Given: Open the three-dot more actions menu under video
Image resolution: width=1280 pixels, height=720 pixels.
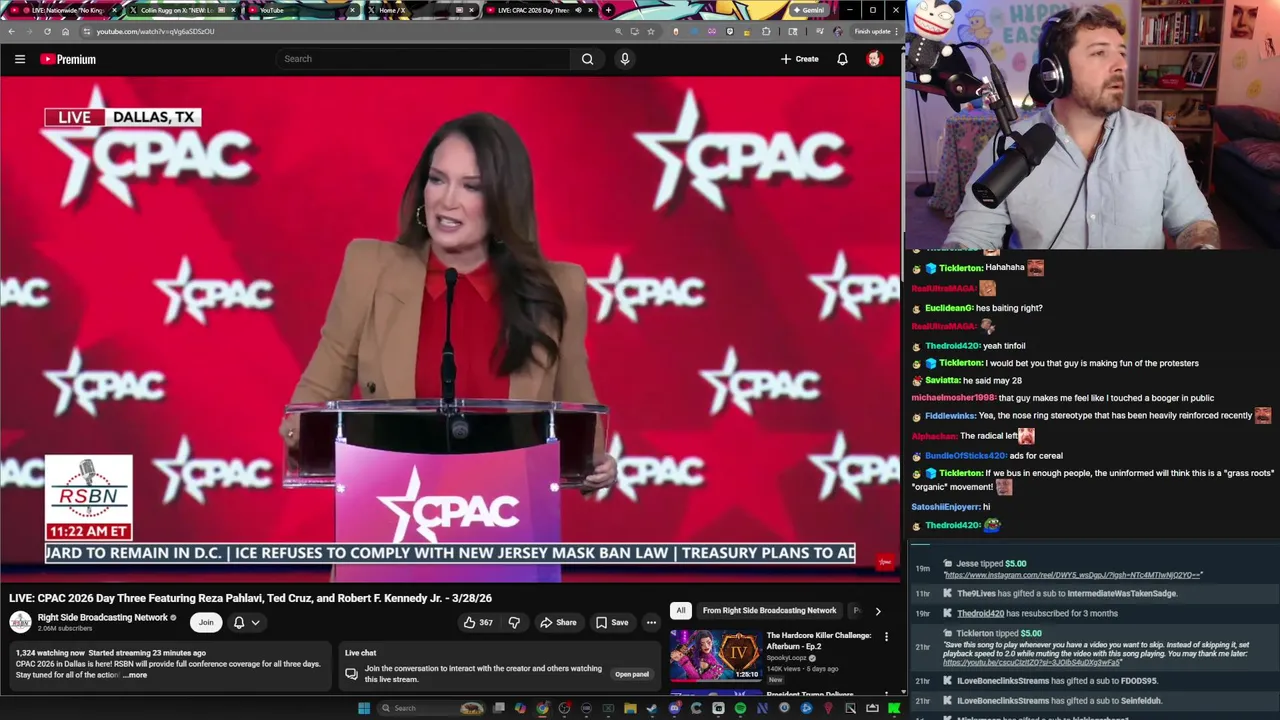Looking at the screenshot, I should (x=651, y=622).
